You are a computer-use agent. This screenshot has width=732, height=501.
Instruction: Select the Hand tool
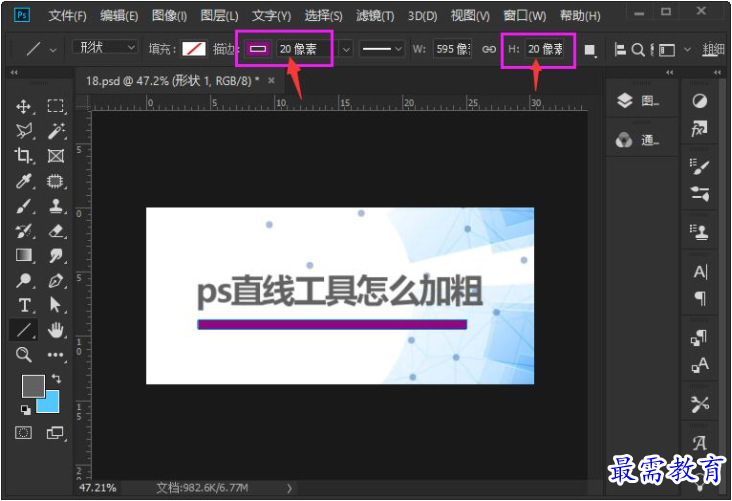[x=56, y=330]
